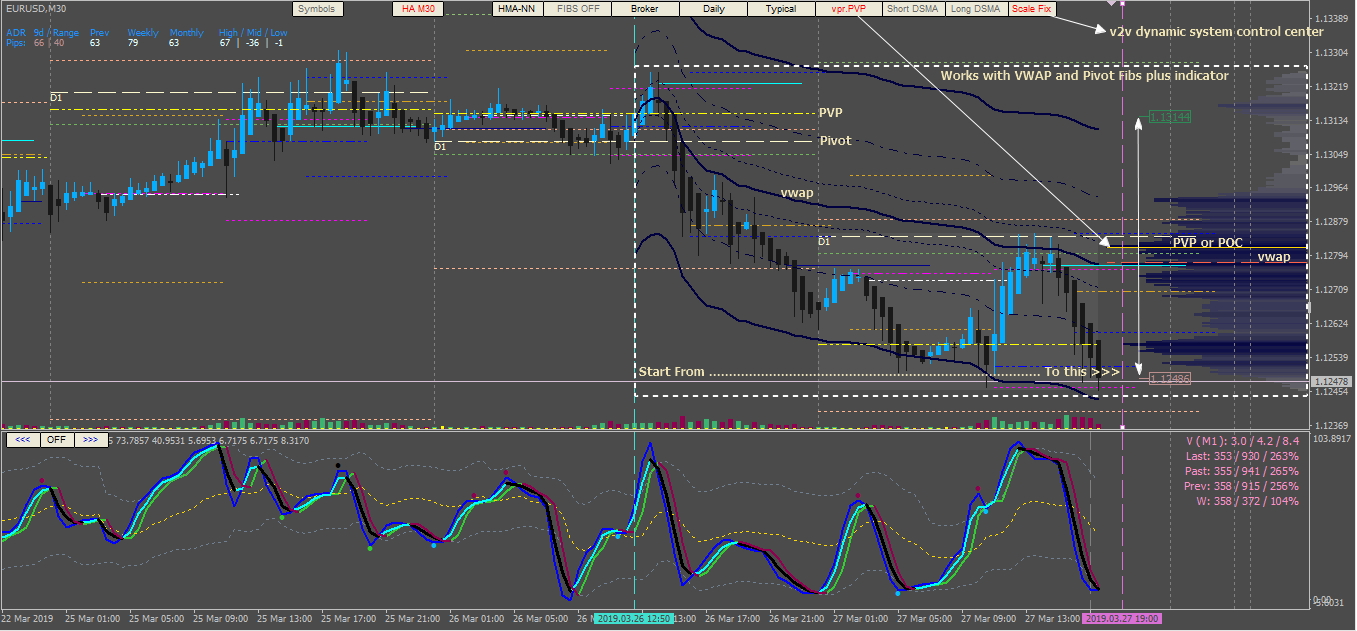Screen dimensions: 1357x631
Task: Click the V (M1): 3.0 / 4.2 / 8.4 readout
Action: pyautogui.click(x=1241, y=440)
